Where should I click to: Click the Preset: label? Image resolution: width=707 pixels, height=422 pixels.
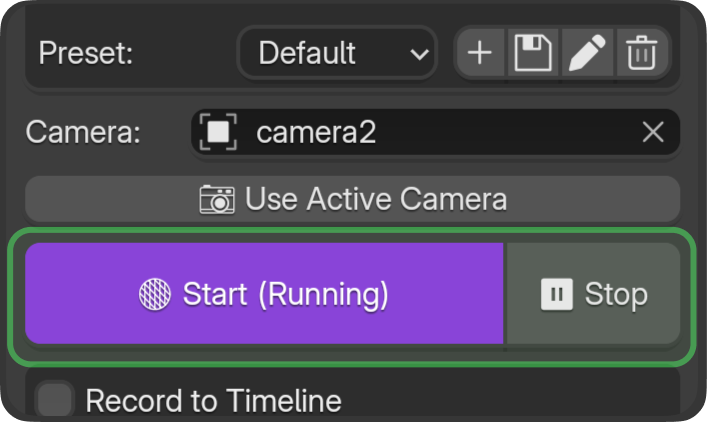point(85,52)
